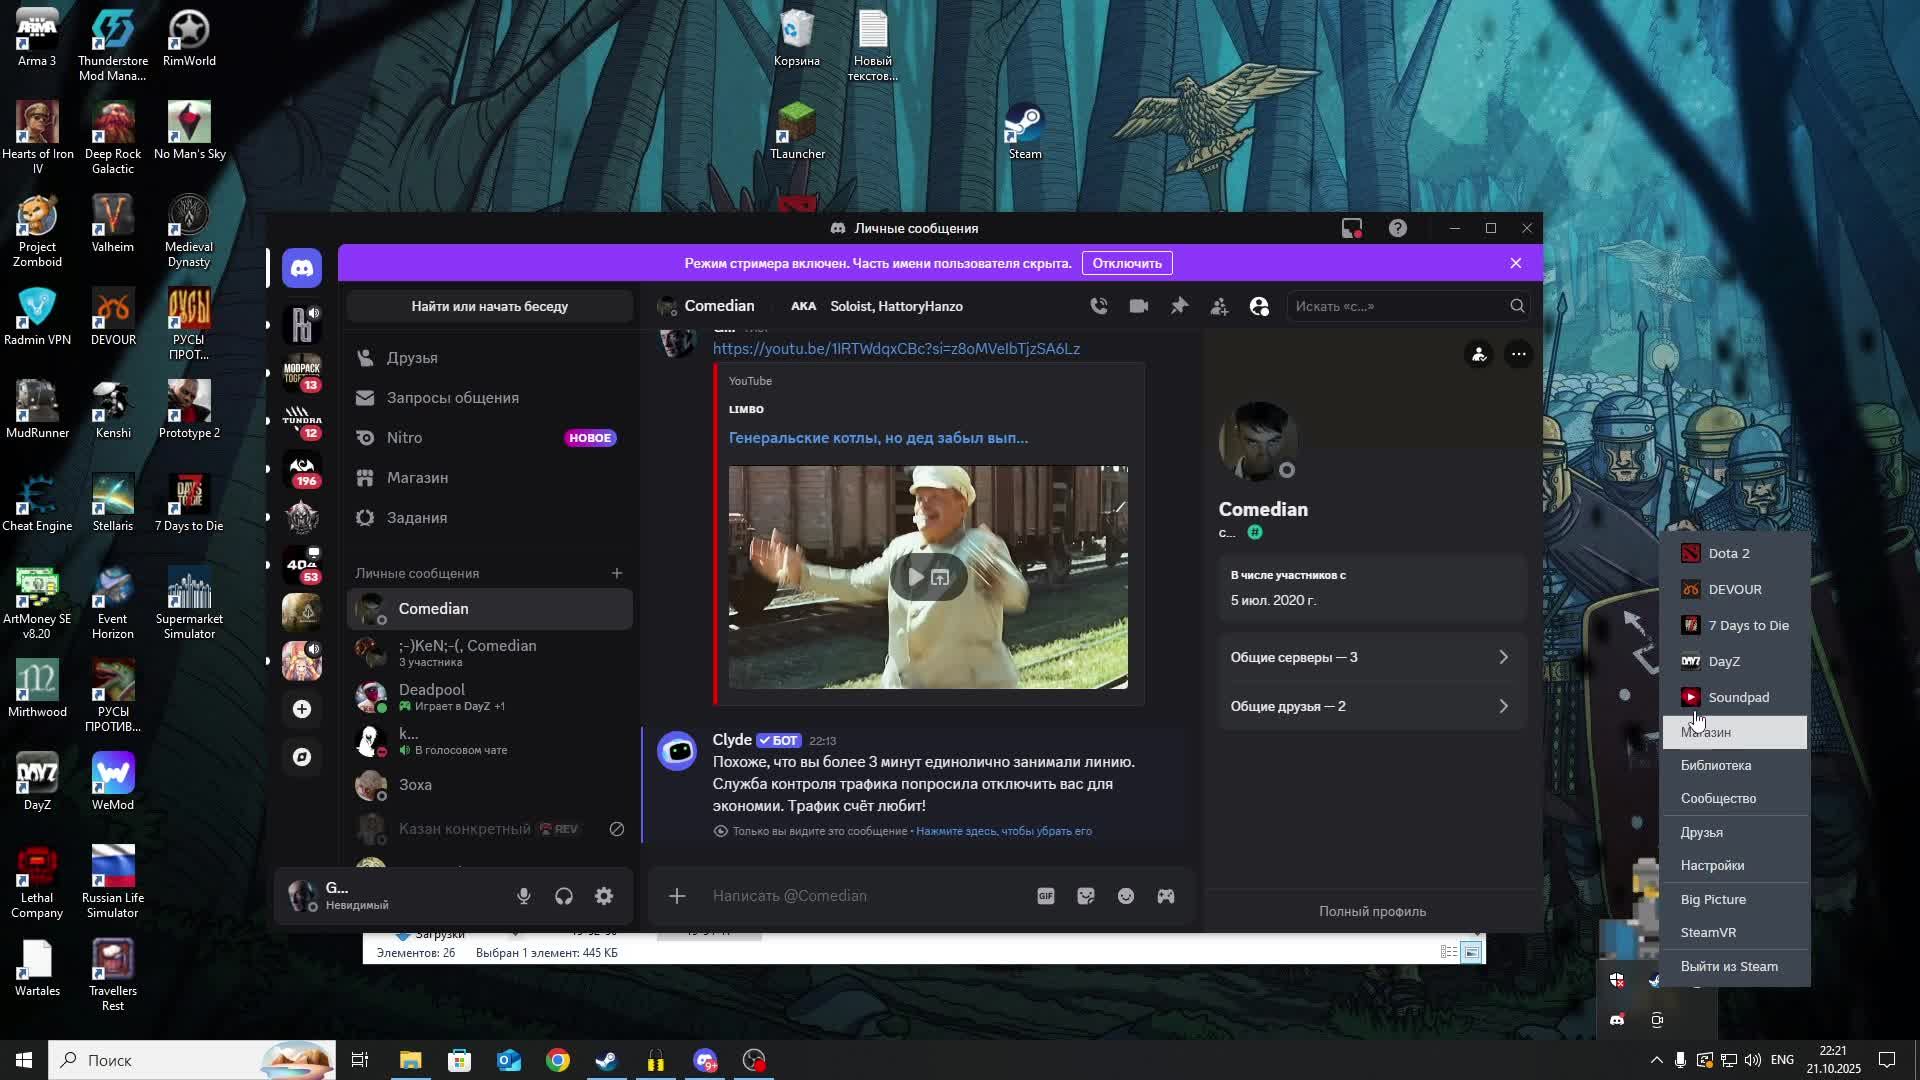
Task: Start a voice call with Comedian
Action: (x=1099, y=306)
